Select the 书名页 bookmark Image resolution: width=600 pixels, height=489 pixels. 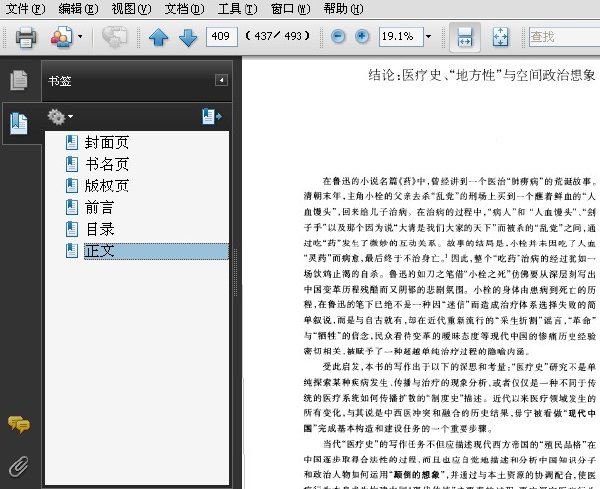tap(106, 164)
